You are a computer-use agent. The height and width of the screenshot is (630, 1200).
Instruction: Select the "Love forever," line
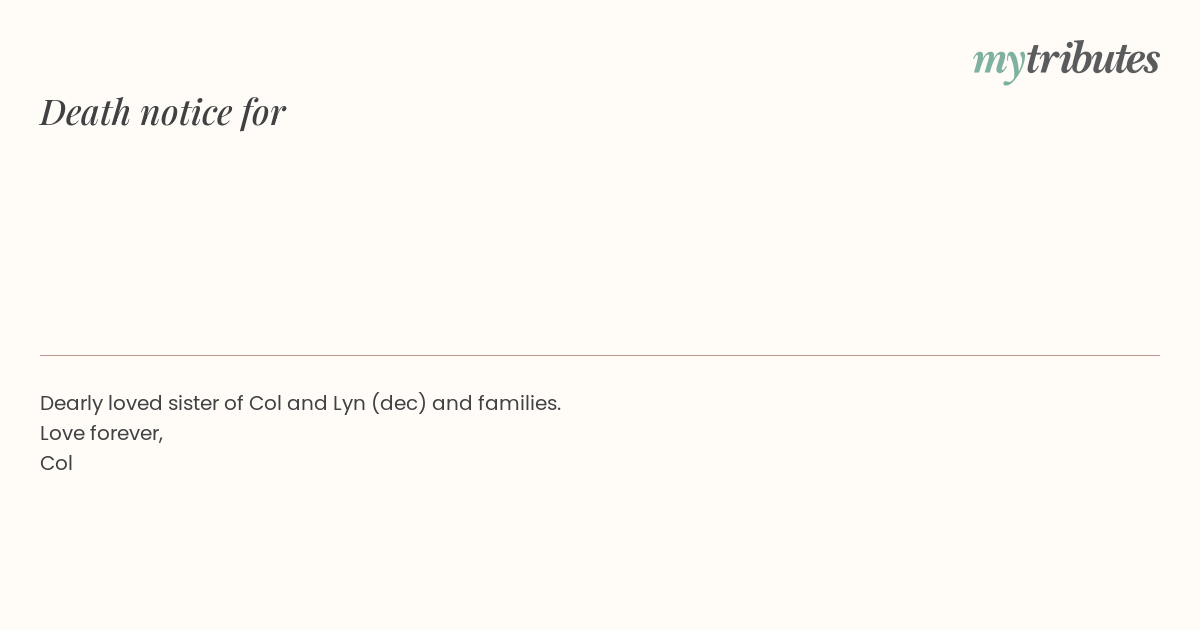pyautogui.click(x=101, y=433)
